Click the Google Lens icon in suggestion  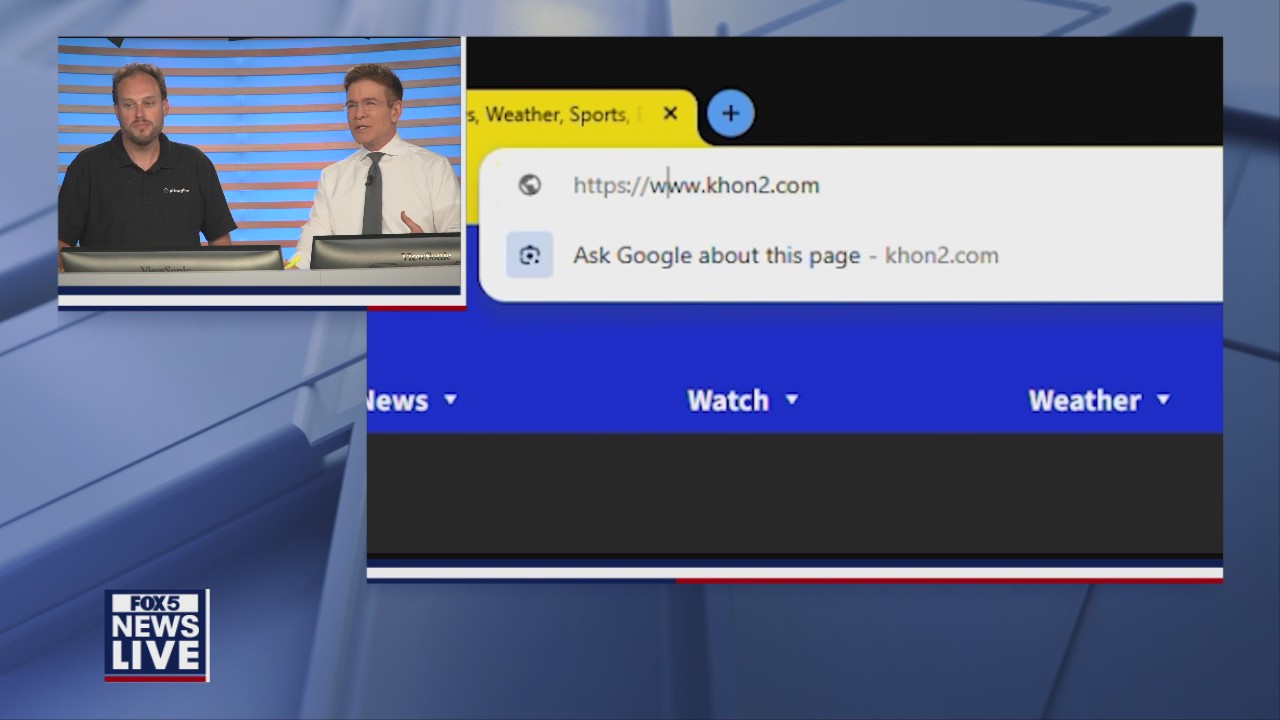pos(530,255)
